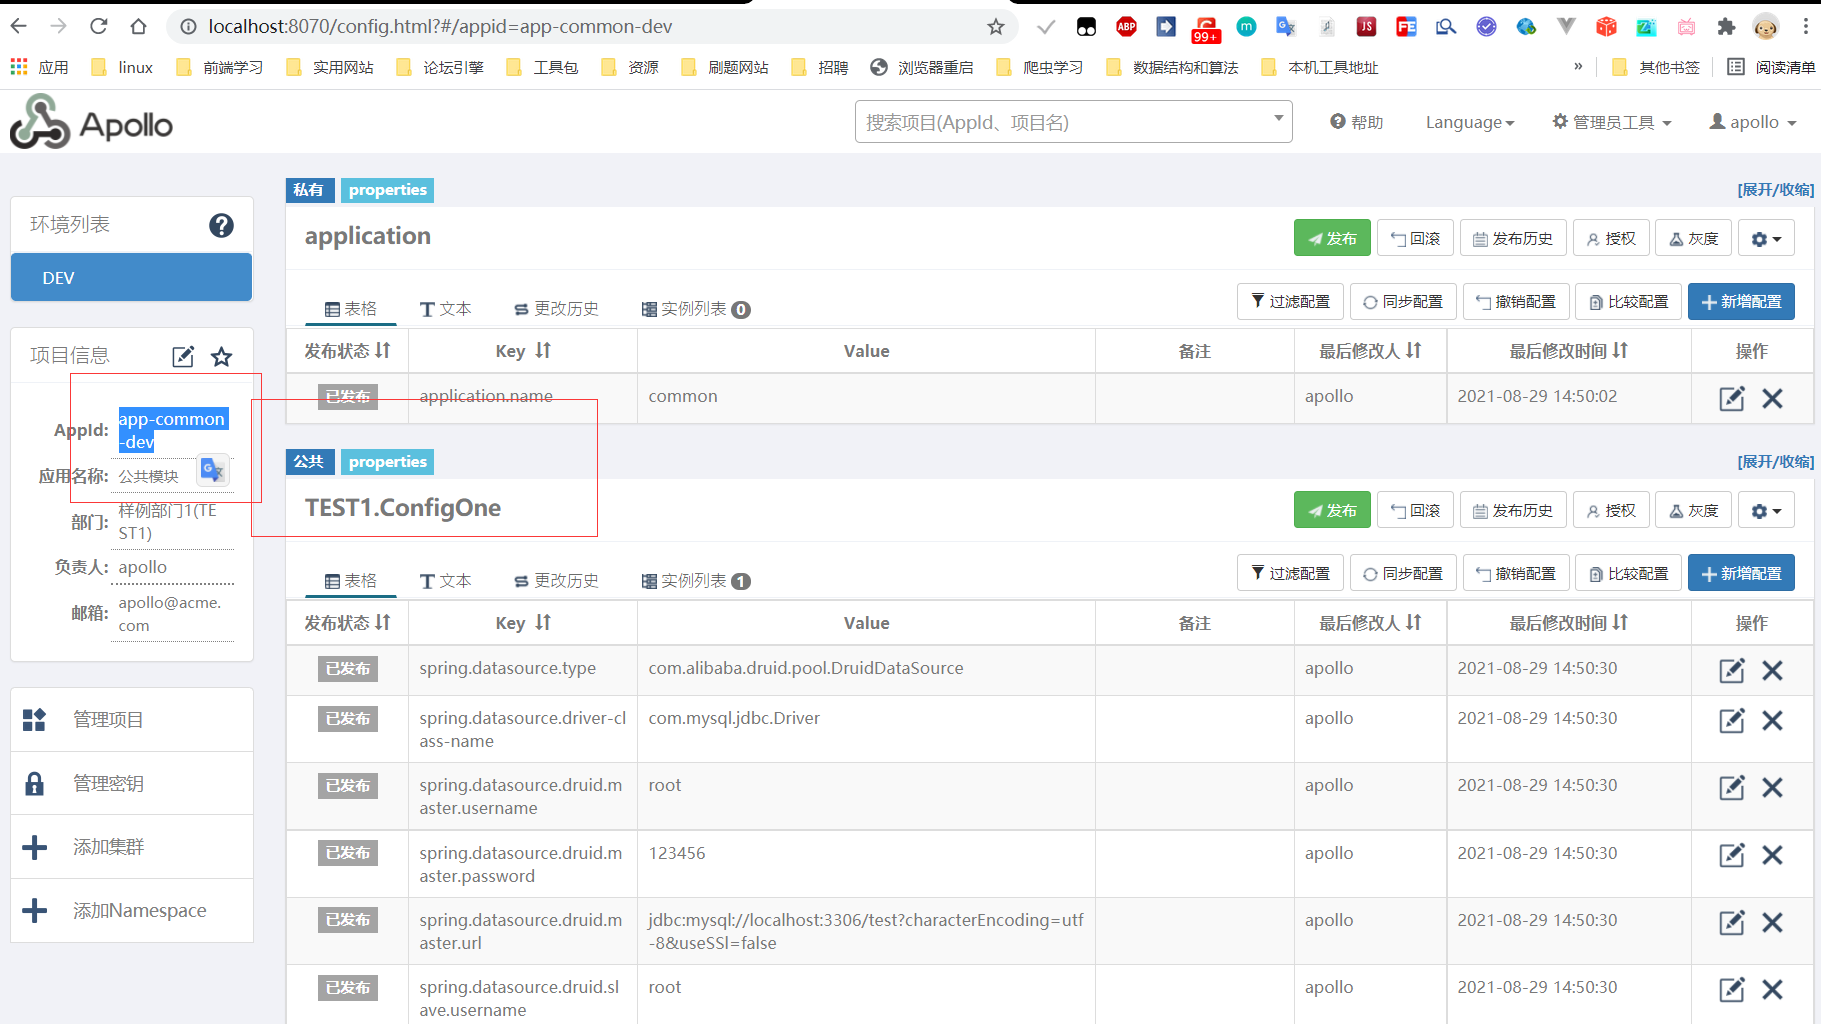The width and height of the screenshot is (1821, 1024).
Task: Toggle sorting by 最后修改时间
Action: pos(1568,351)
